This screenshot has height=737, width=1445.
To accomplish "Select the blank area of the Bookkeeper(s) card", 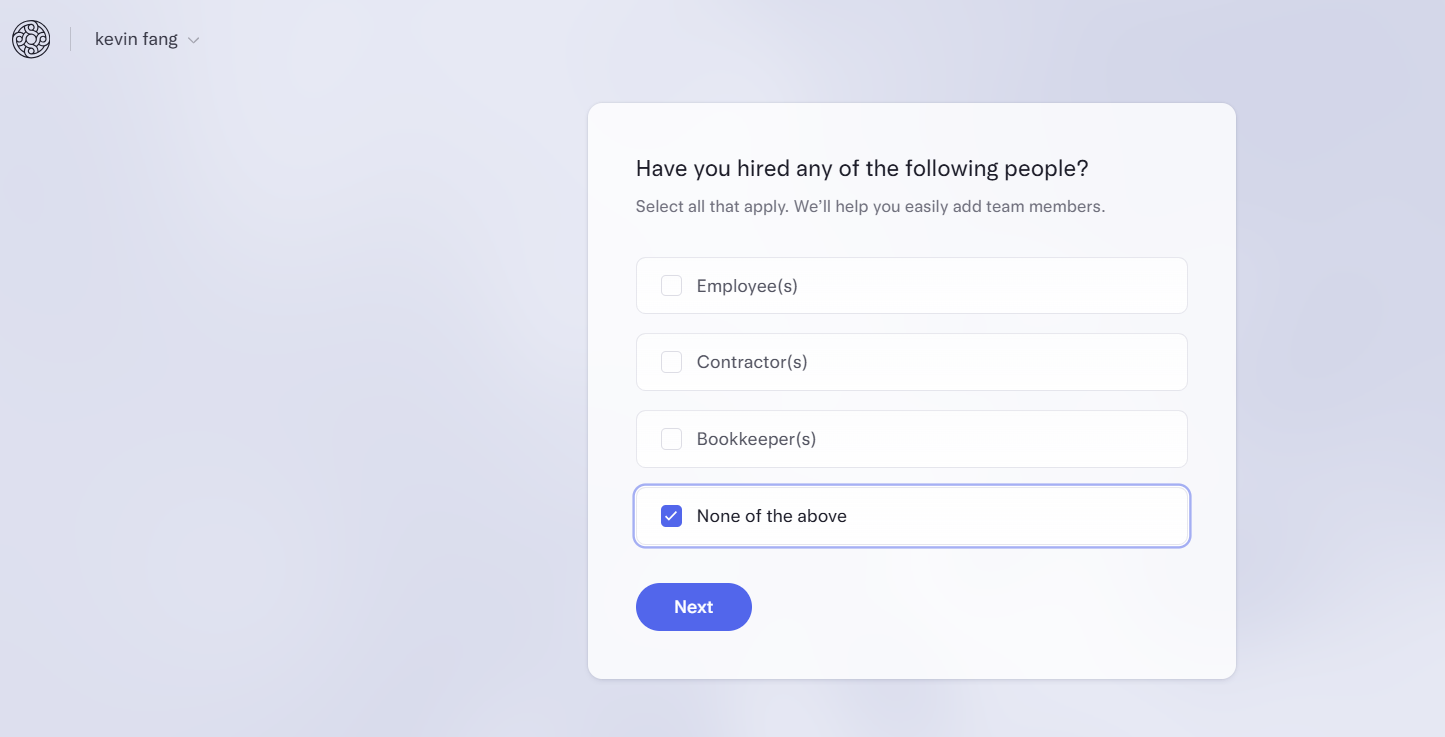I will tap(1000, 439).
